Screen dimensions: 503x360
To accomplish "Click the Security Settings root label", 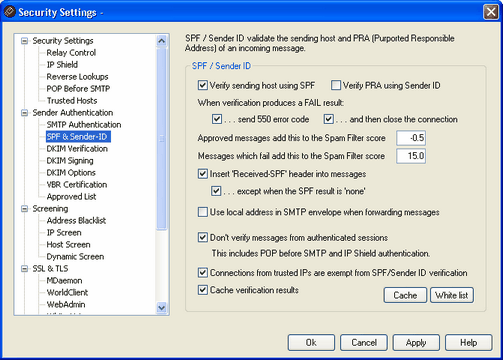I will (x=63, y=41).
